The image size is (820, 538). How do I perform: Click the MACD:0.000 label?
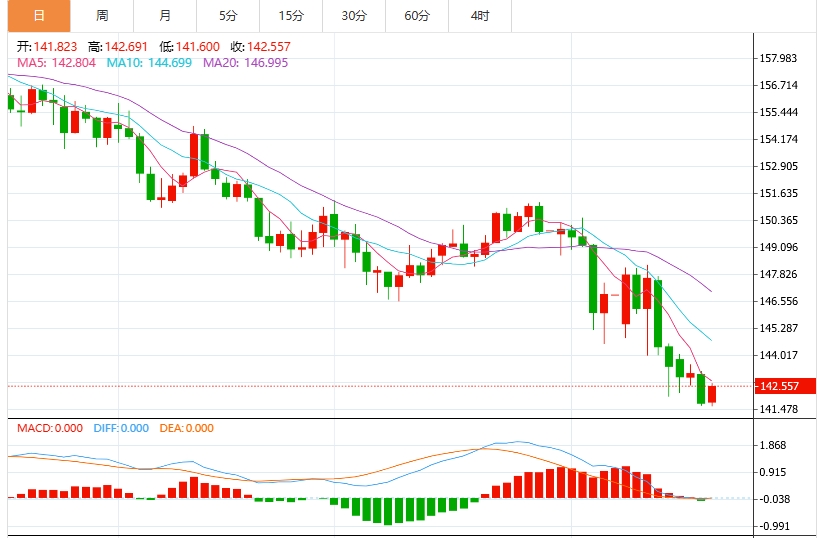pyautogui.click(x=50, y=428)
